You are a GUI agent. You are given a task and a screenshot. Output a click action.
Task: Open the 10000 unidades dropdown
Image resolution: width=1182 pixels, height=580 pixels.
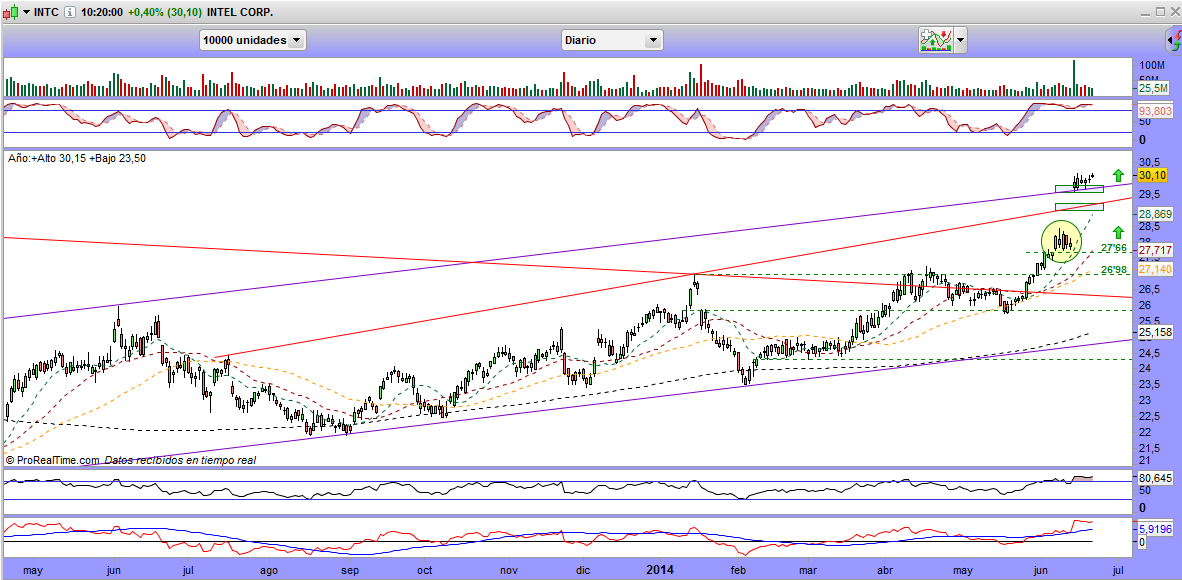click(x=253, y=40)
